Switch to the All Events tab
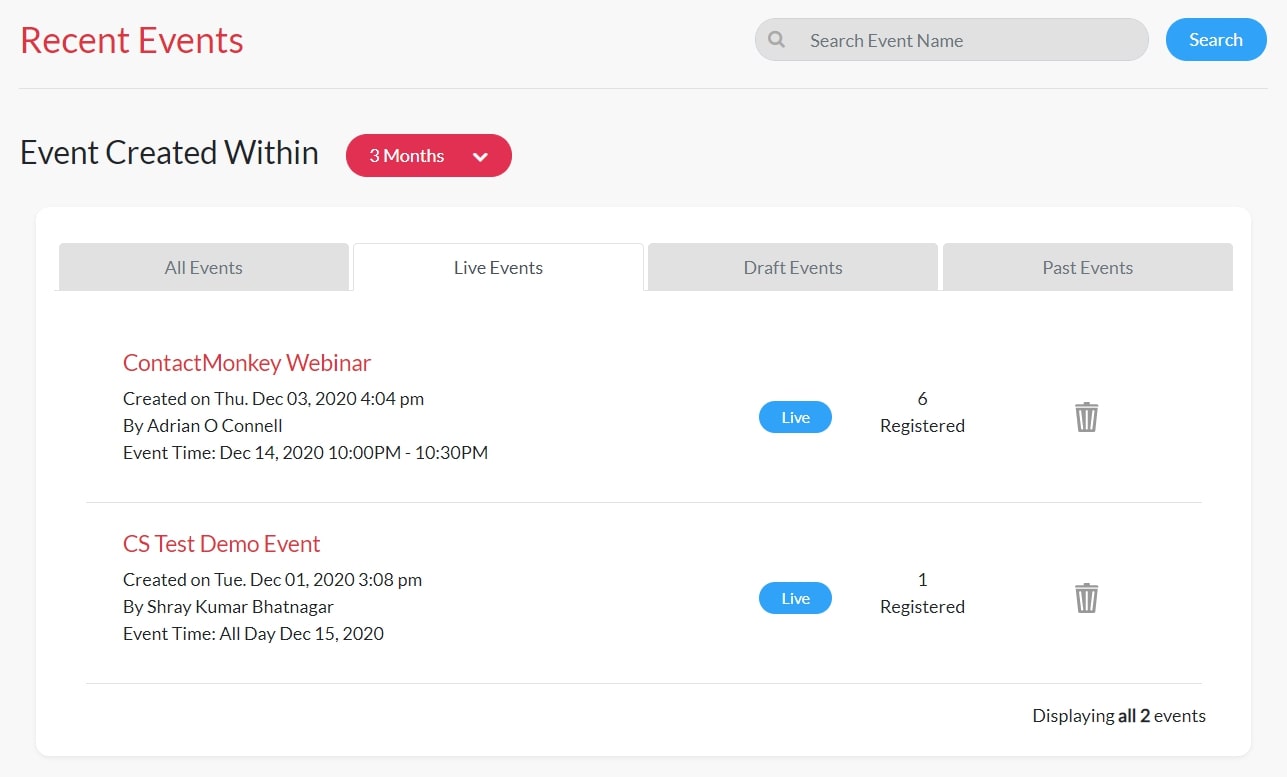The width and height of the screenshot is (1287, 777). 204,267
